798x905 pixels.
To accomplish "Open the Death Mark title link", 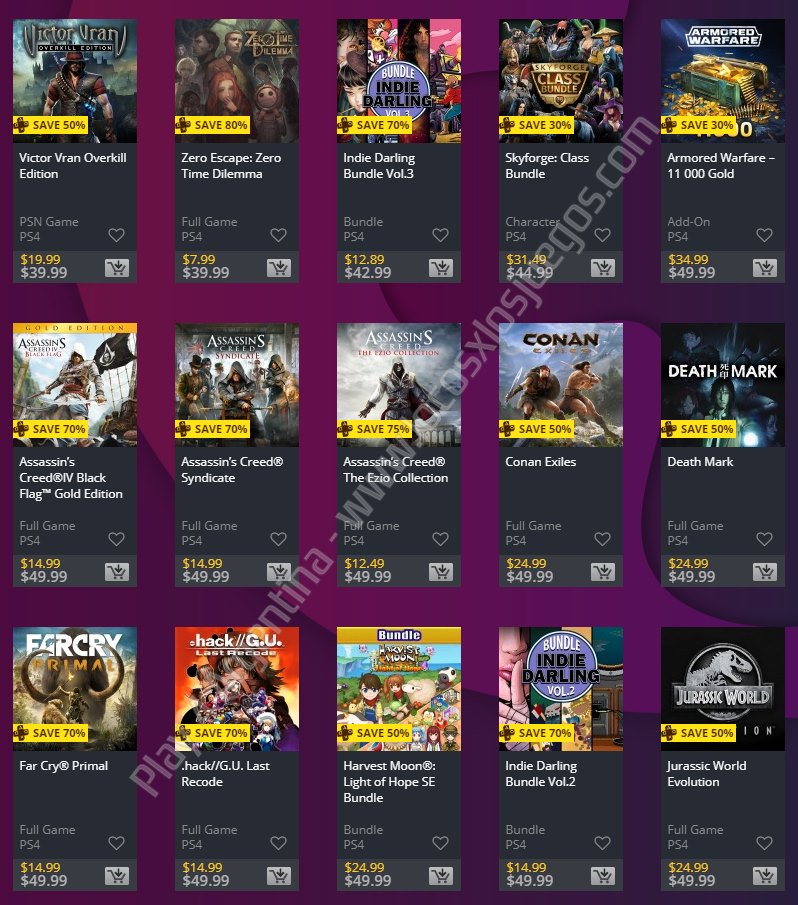I will [x=700, y=462].
